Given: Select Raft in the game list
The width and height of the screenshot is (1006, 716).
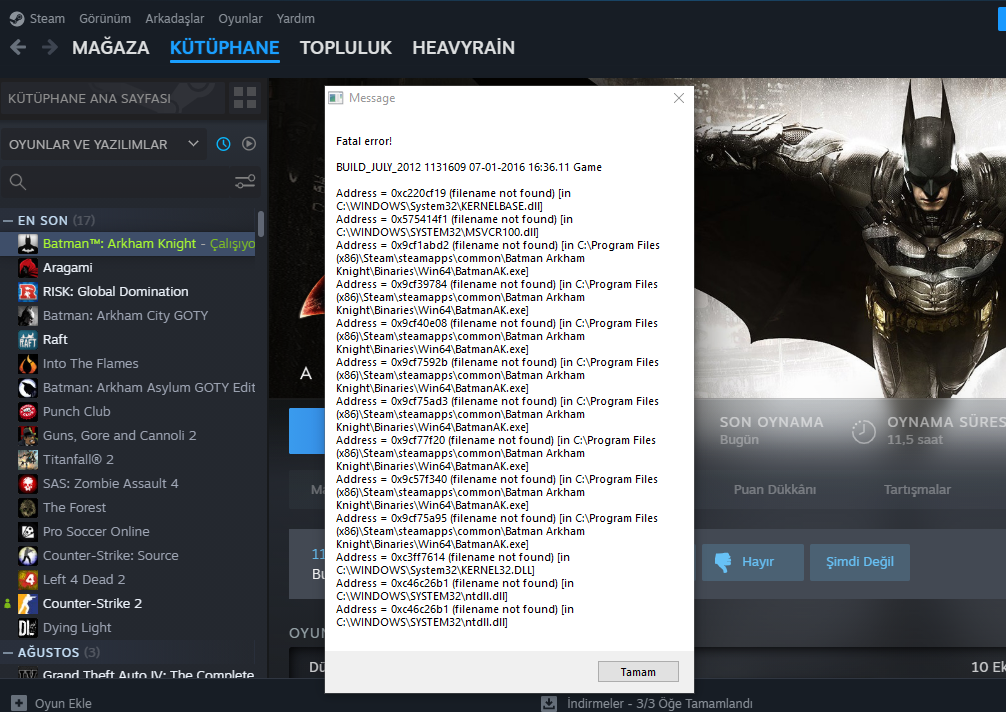Looking at the screenshot, I should (128, 339).
